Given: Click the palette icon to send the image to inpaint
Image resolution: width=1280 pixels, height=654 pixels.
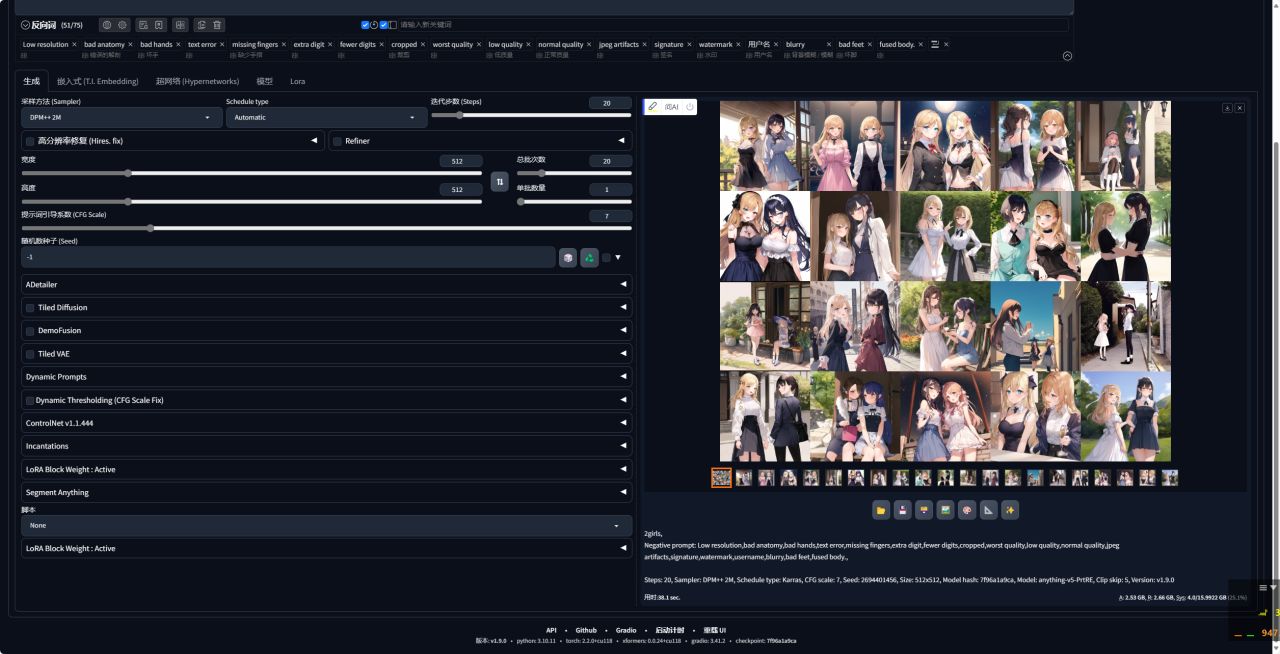Looking at the screenshot, I should [x=967, y=510].
